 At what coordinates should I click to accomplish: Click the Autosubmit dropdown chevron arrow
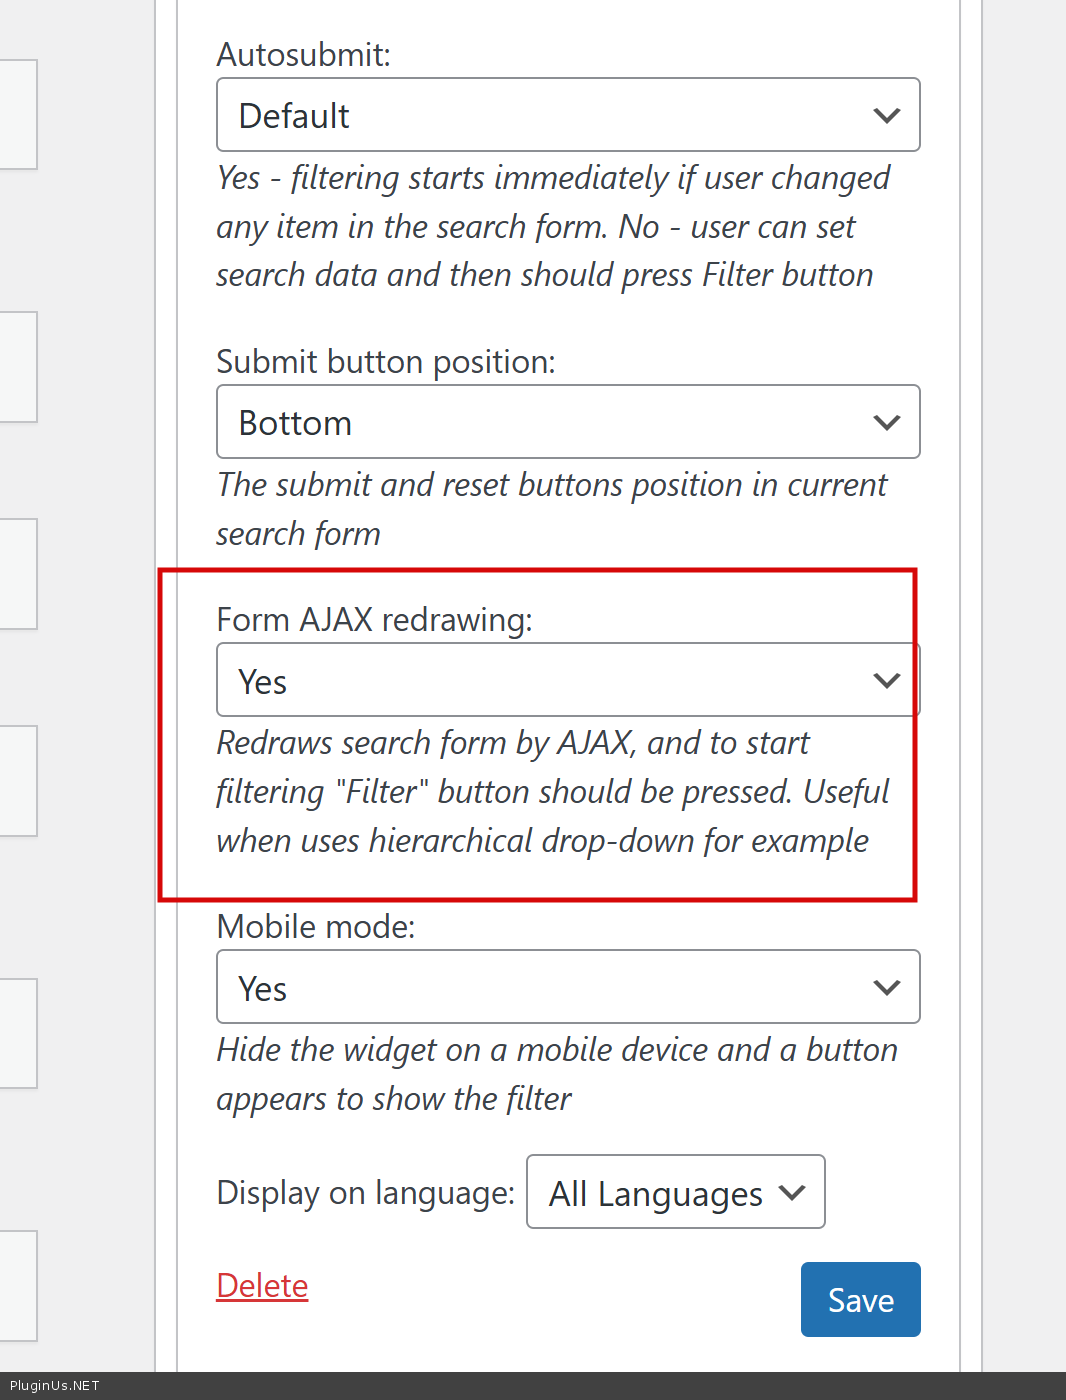(x=886, y=116)
